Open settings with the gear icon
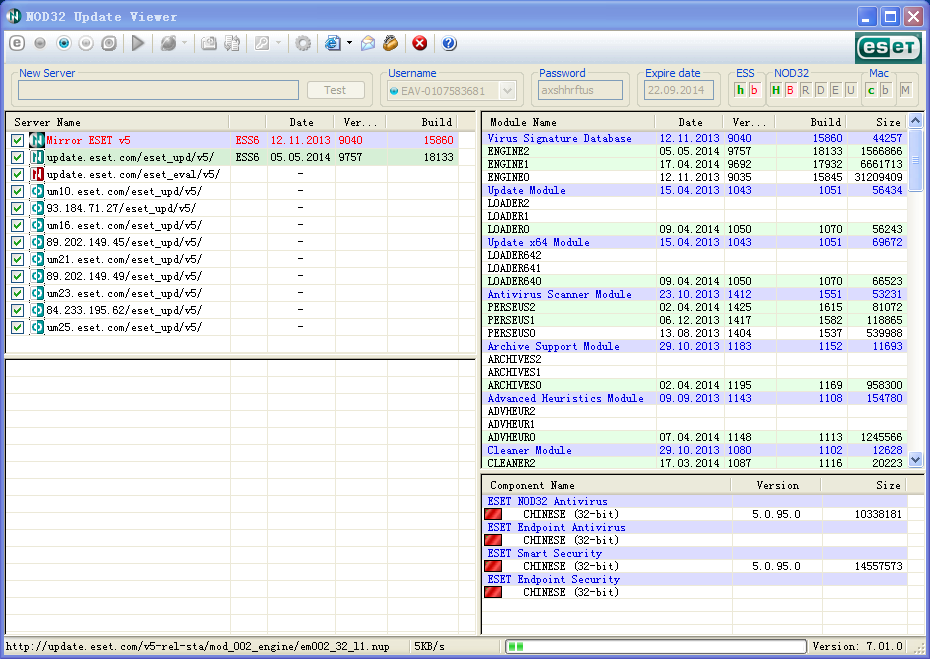The height and width of the screenshot is (659, 930). point(303,43)
